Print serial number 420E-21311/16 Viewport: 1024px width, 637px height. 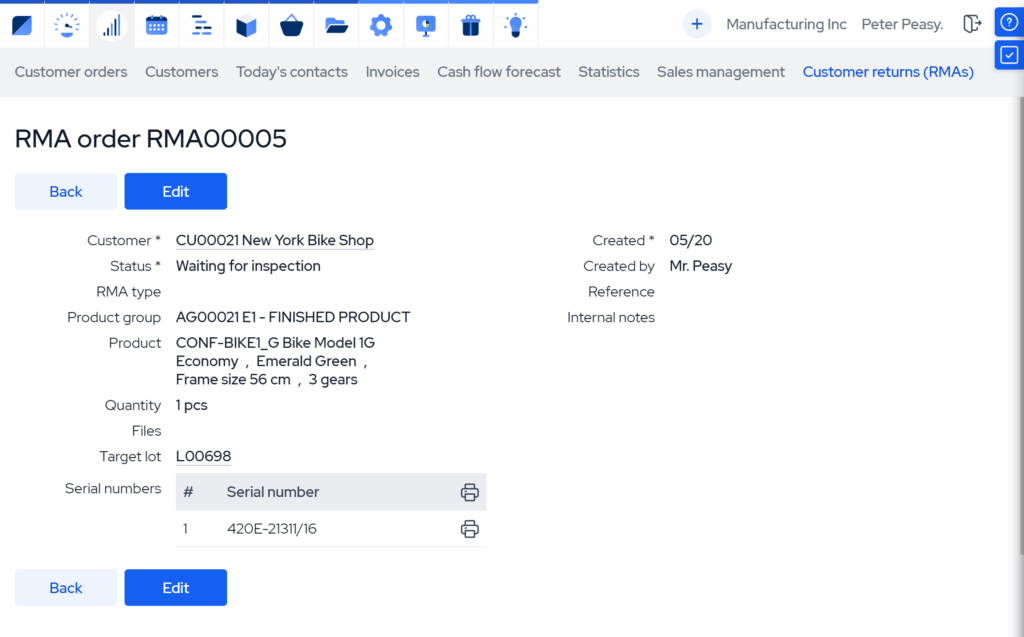[x=469, y=529]
